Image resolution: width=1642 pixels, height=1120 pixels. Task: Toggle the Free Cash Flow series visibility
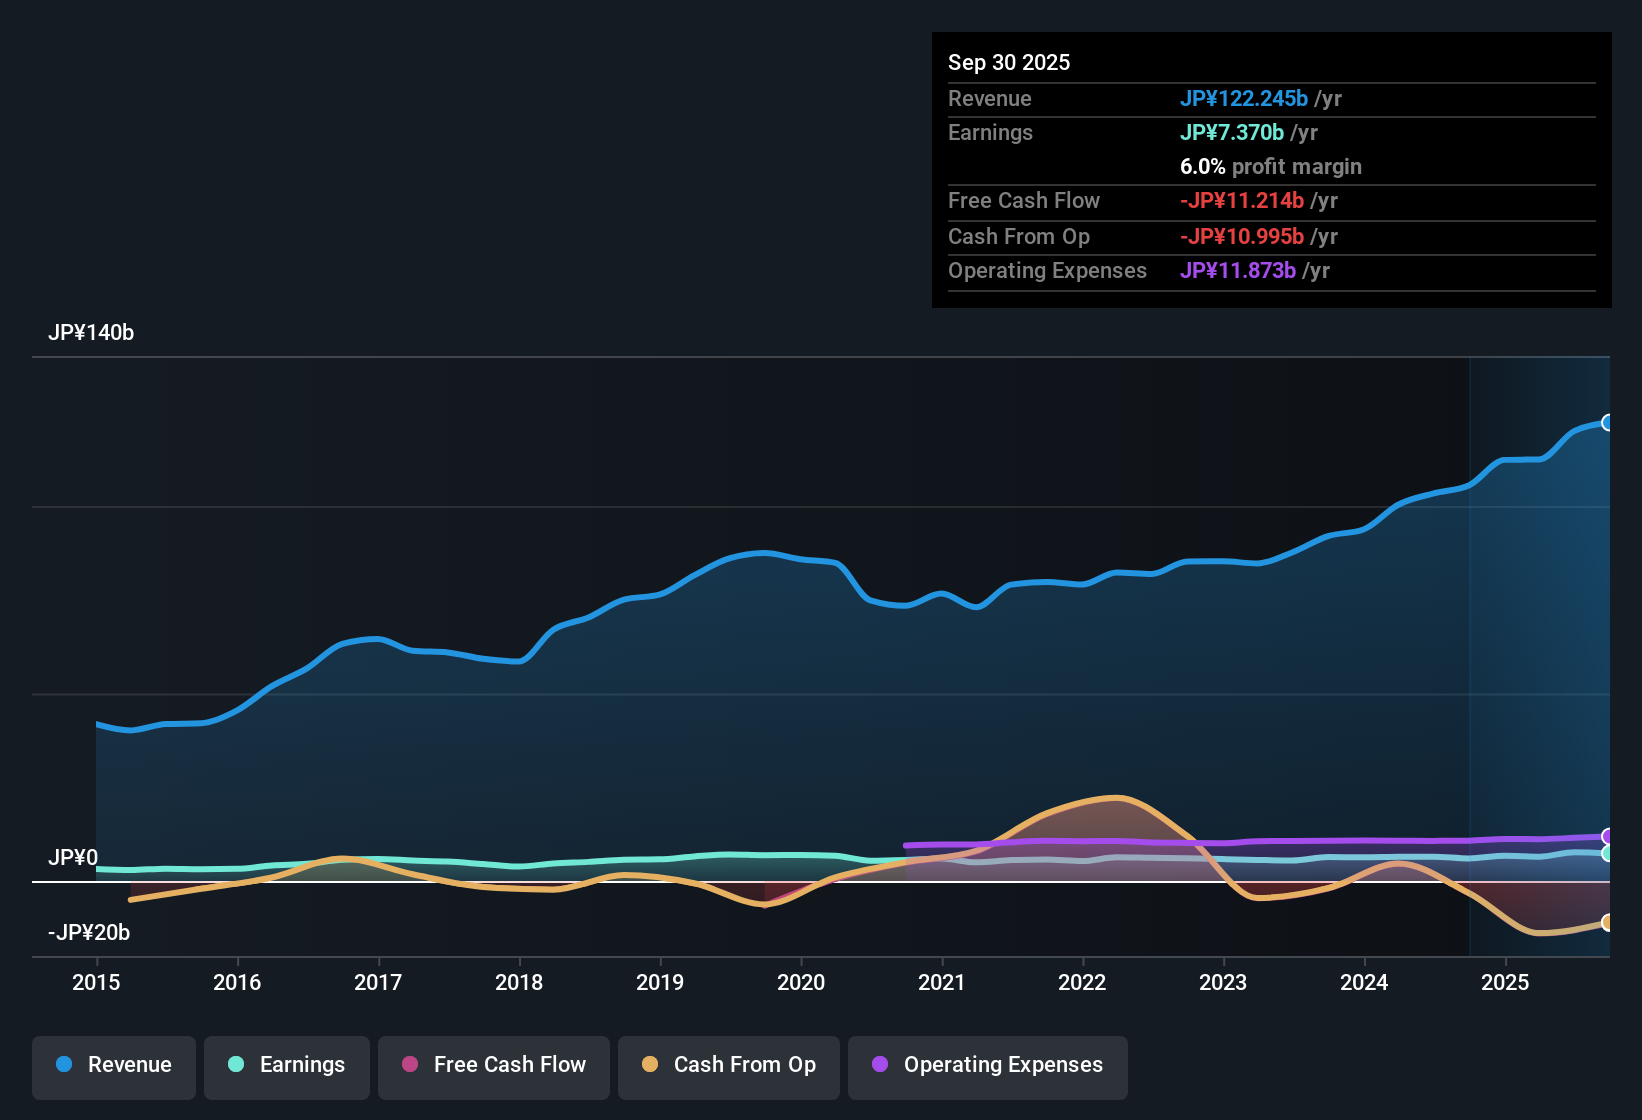(493, 1066)
